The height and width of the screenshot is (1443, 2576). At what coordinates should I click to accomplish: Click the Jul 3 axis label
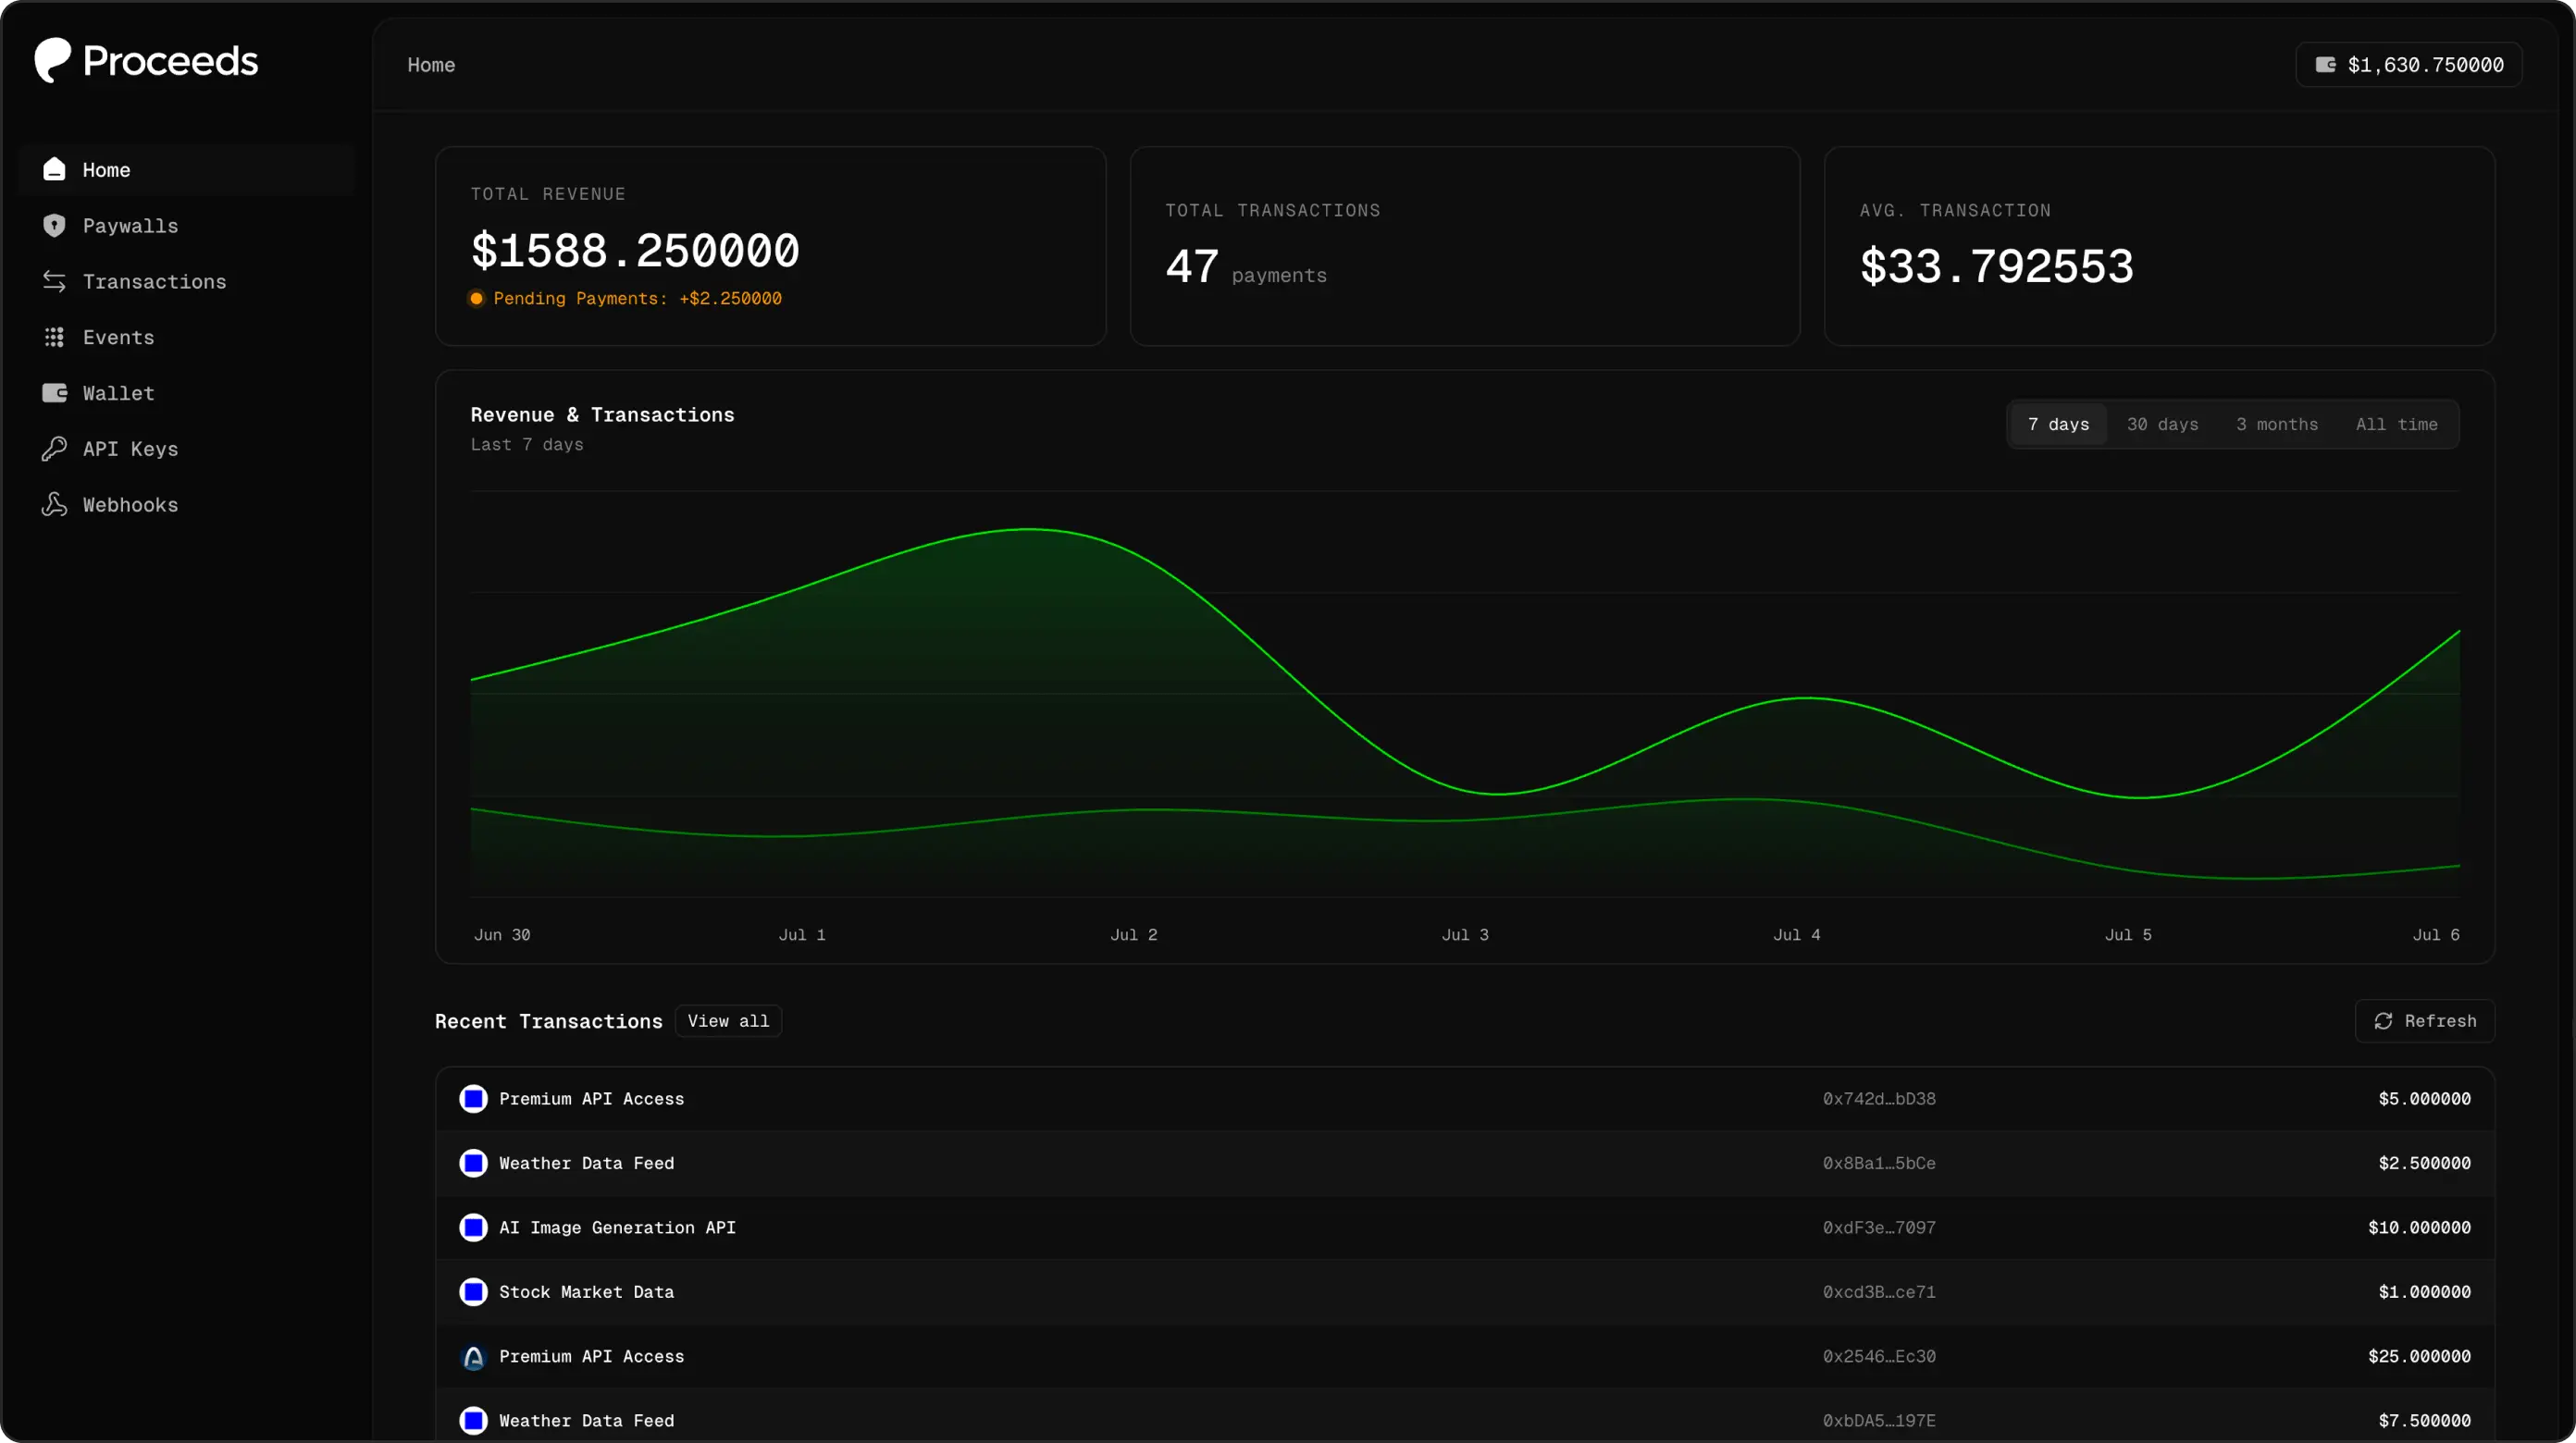click(x=1465, y=934)
